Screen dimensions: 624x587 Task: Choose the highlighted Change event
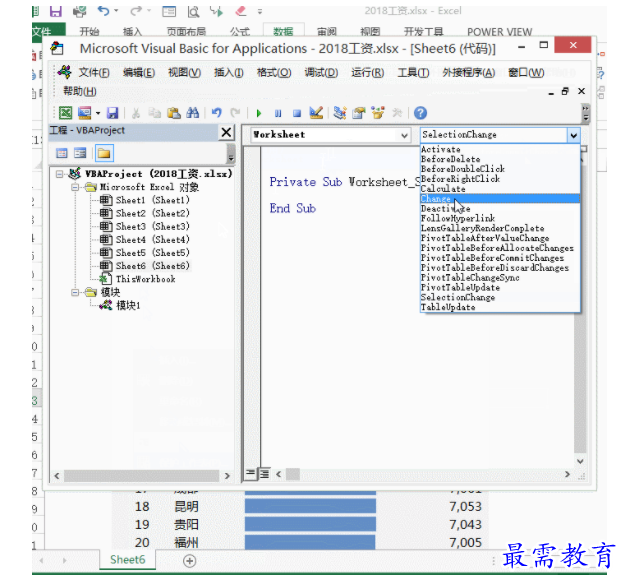pyautogui.click(x=500, y=199)
